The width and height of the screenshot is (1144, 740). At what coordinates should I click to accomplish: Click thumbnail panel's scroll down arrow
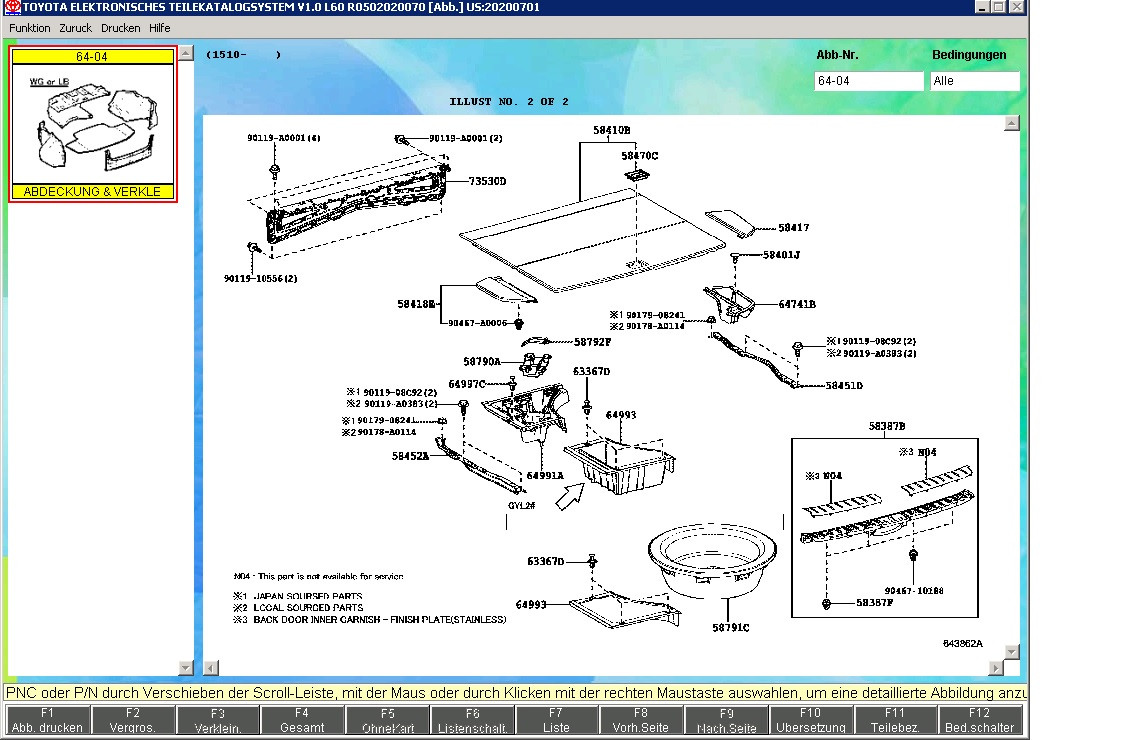[x=186, y=667]
